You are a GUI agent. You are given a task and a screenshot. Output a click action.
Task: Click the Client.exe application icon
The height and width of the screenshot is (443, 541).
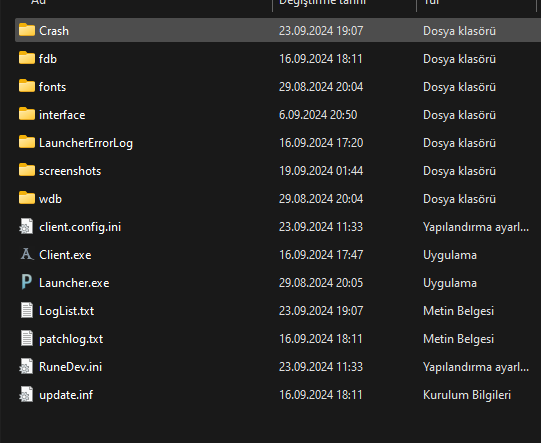(x=27, y=254)
